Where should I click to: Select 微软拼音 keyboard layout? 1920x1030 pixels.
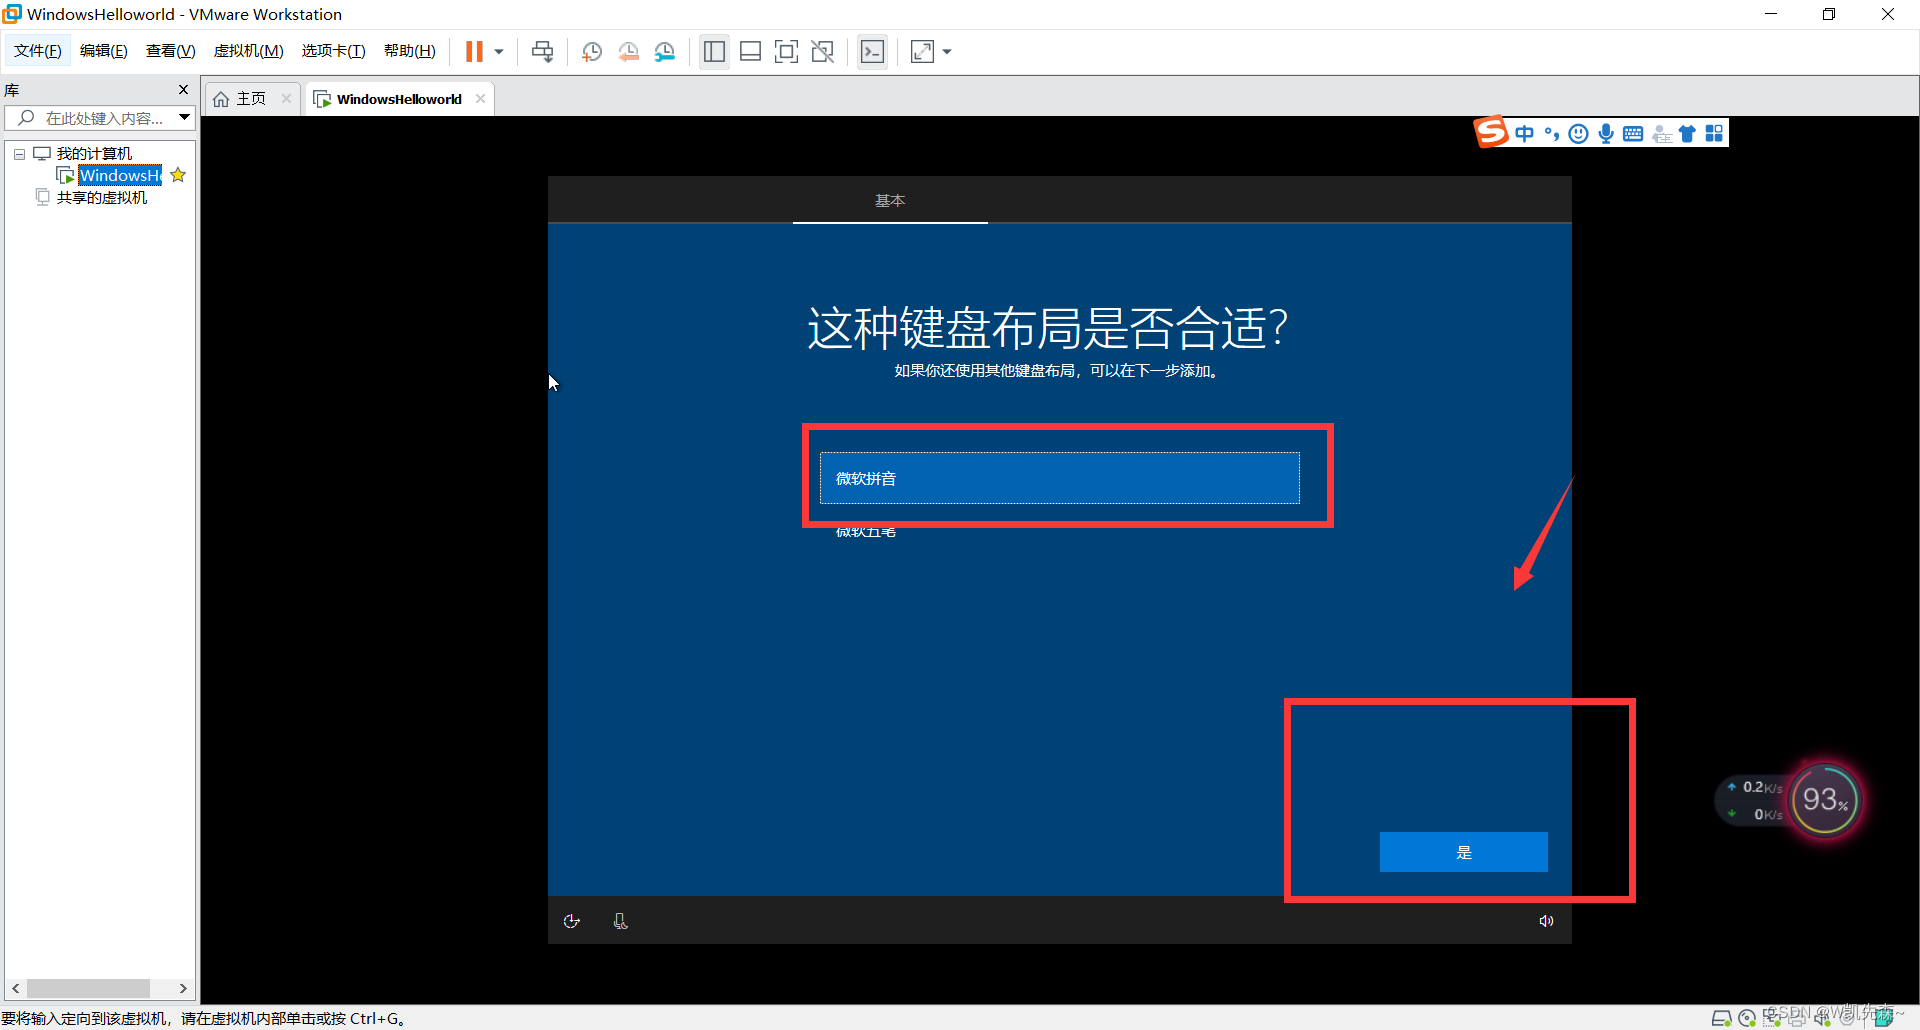pyautogui.click(x=1059, y=478)
